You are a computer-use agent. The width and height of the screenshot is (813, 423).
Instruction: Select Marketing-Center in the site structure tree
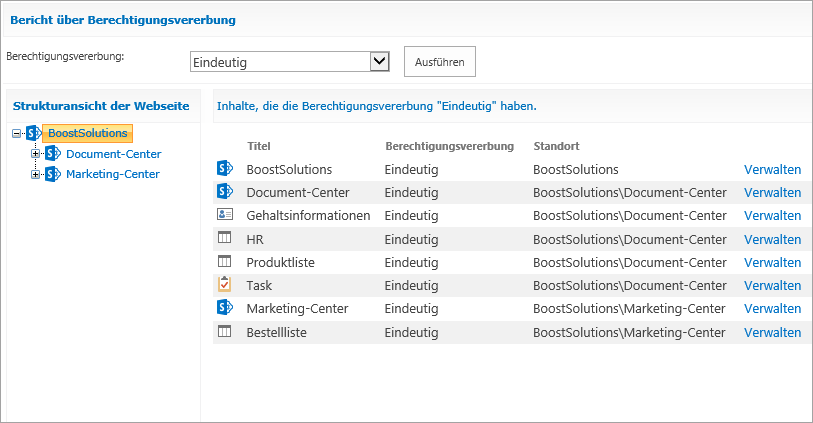coord(113,174)
